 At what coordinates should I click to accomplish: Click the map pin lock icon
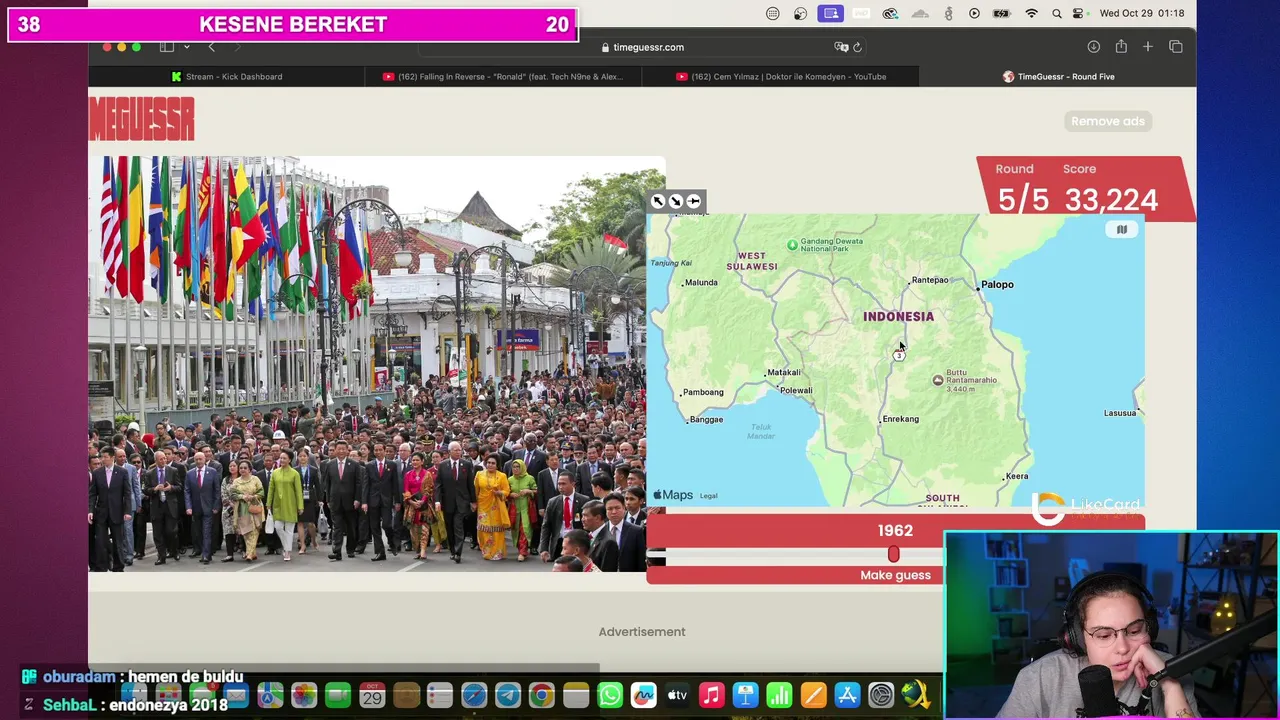694,202
